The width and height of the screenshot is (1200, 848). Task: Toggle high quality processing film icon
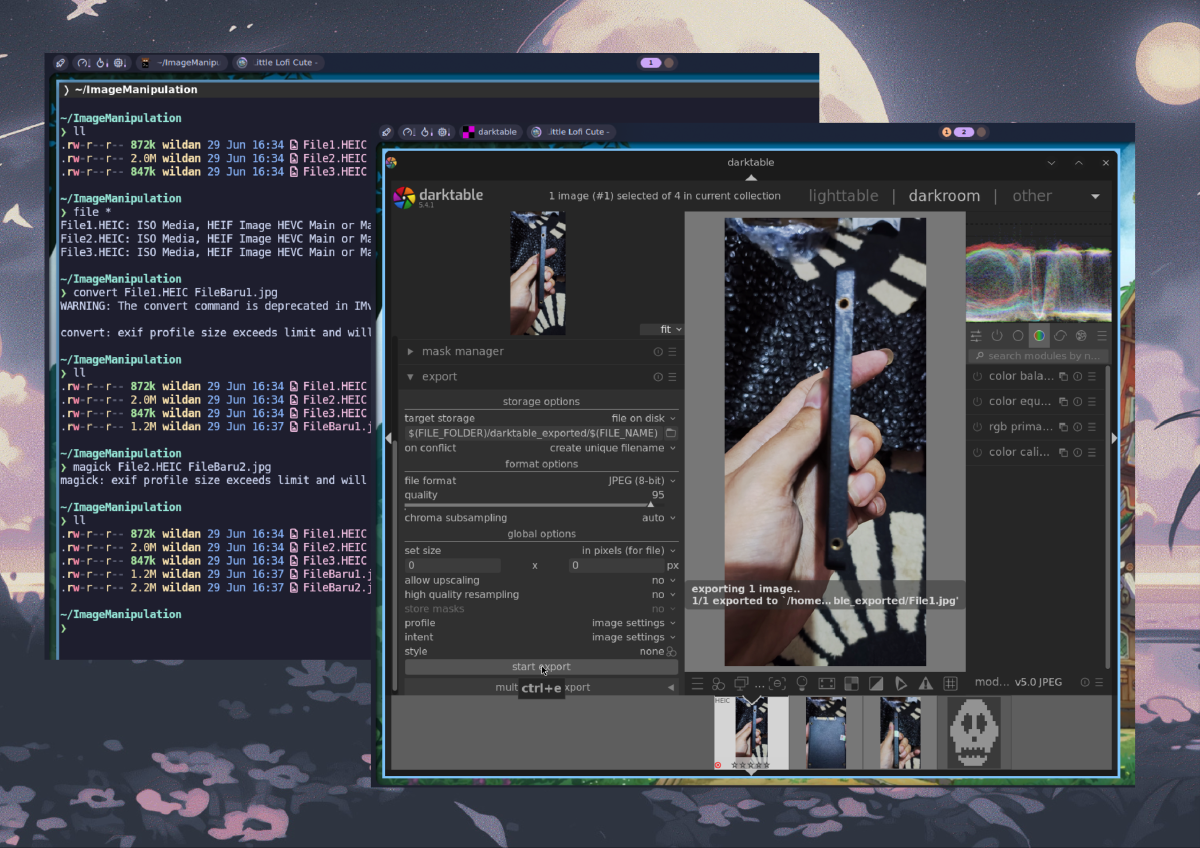click(826, 684)
